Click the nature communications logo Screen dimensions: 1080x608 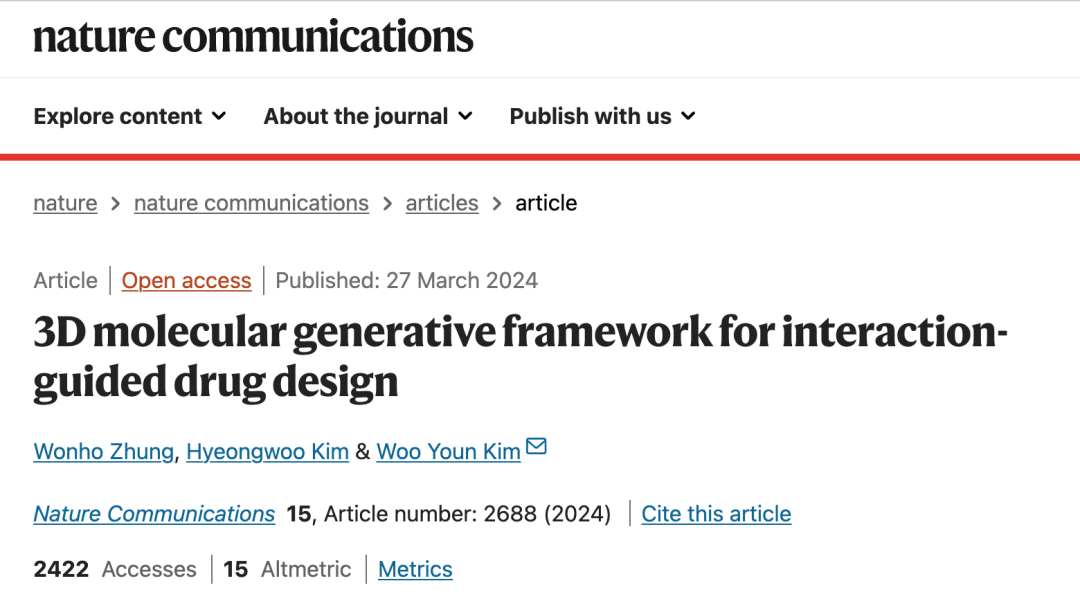point(253,37)
